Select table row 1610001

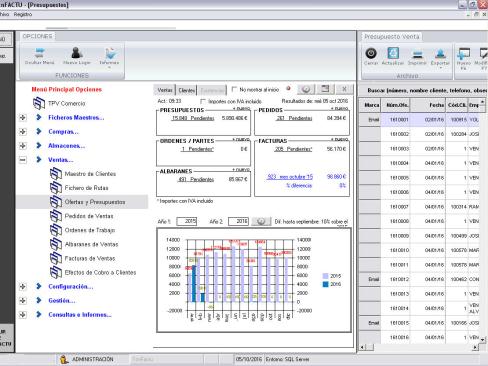coord(419,120)
